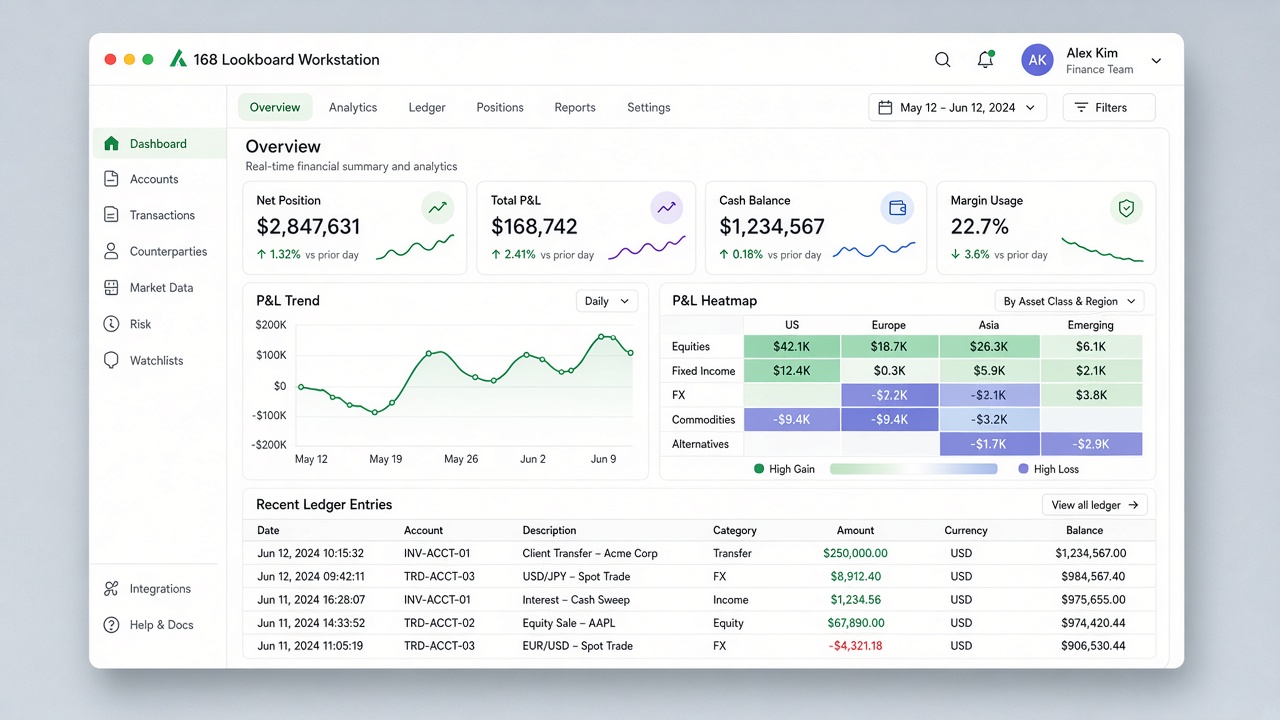Image resolution: width=1280 pixels, height=720 pixels.
Task: Open the Reports tab
Action: pyautogui.click(x=575, y=107)
